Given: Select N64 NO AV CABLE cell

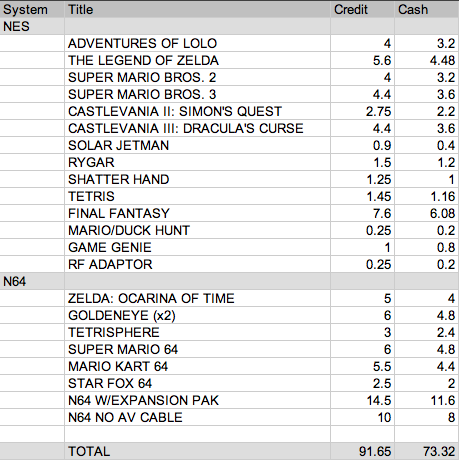Looking at the screenshot, I should point(197,417).
